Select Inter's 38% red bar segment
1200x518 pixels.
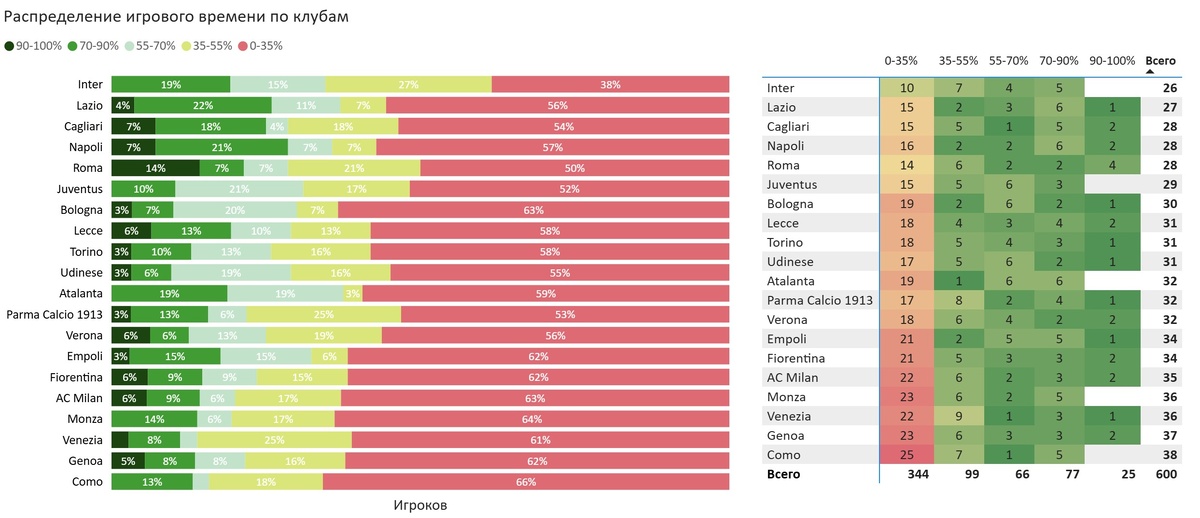click(x=610, y=85)
